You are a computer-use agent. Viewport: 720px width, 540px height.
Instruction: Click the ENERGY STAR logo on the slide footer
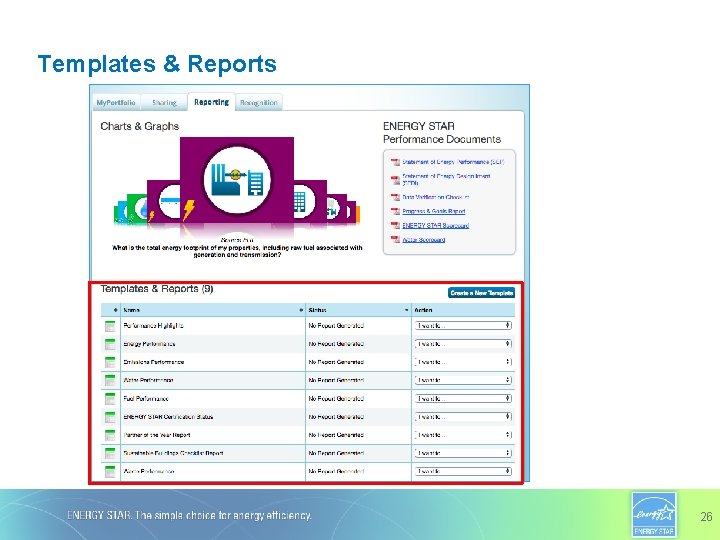(x=654, y=515)
